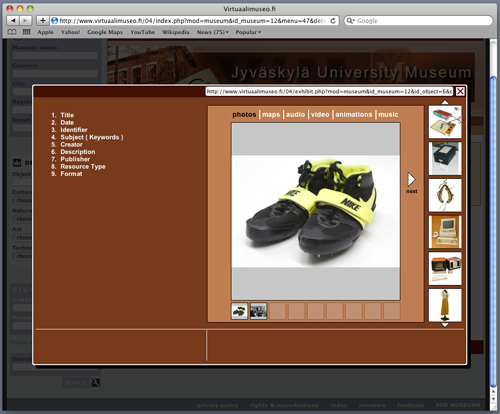Click the blue page scrollbar thumb
This screenshot has width=500, height=414.
[x=494, y=232]
